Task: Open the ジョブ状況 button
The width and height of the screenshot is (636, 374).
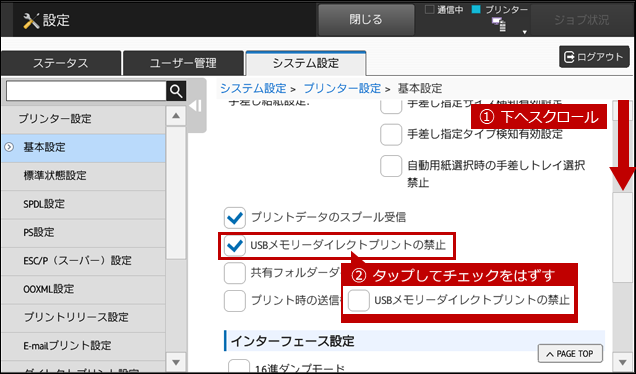Action: (x=581, y=20)
